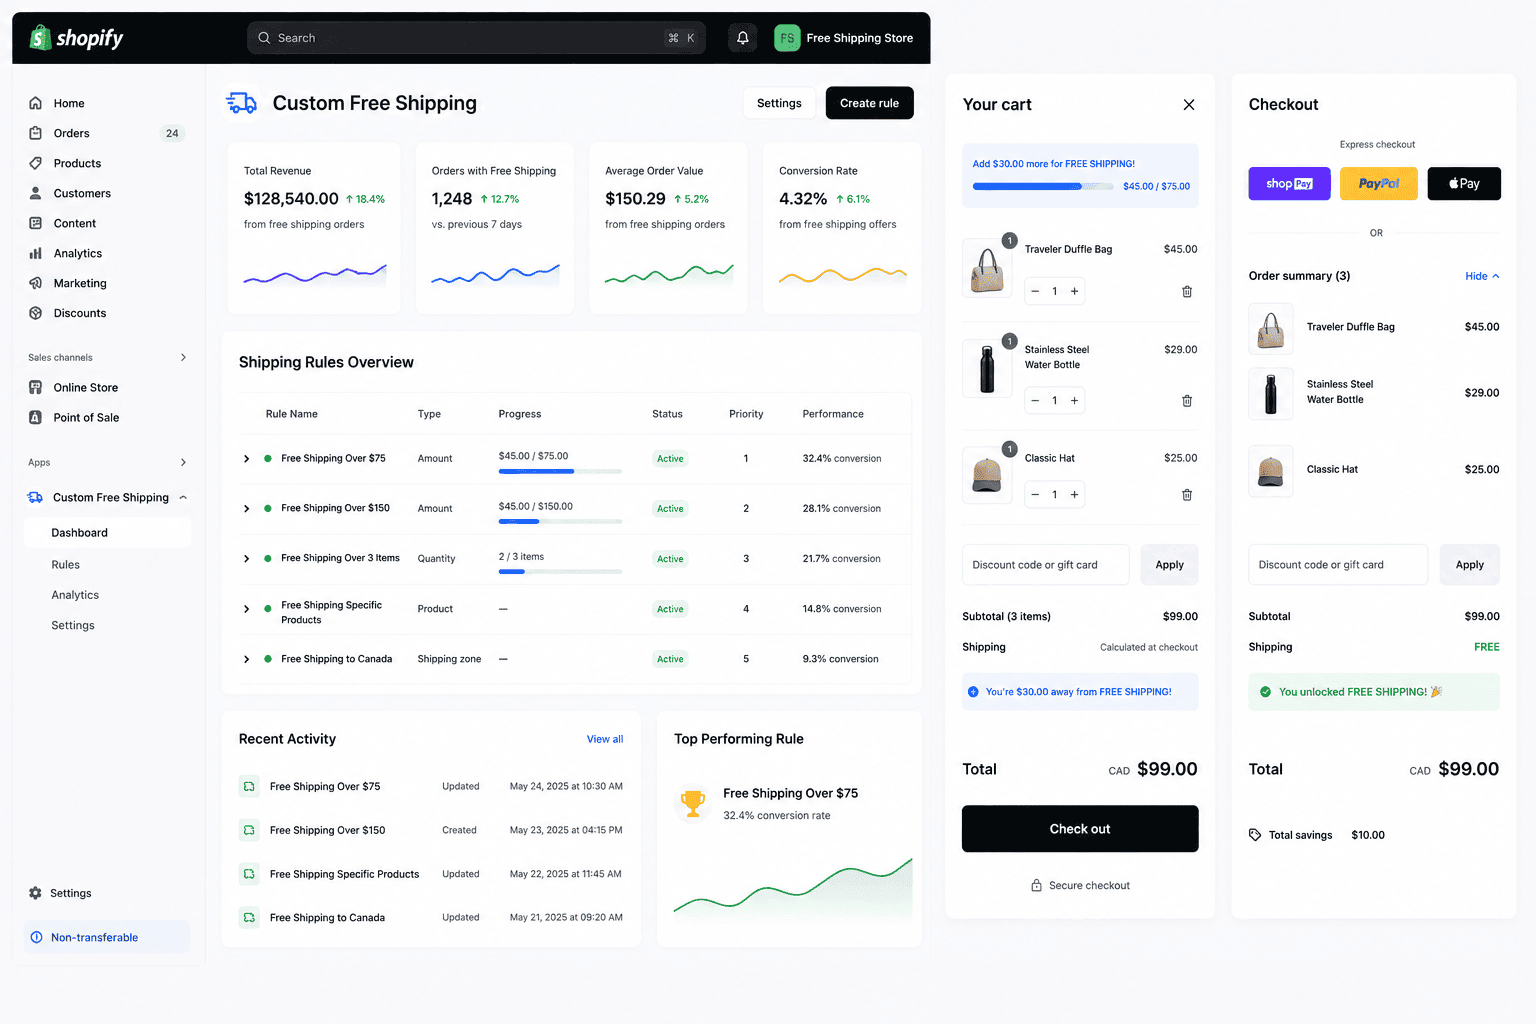
Task: Click the Customers person icon in sidebar
Action: (x=36, y=193)
